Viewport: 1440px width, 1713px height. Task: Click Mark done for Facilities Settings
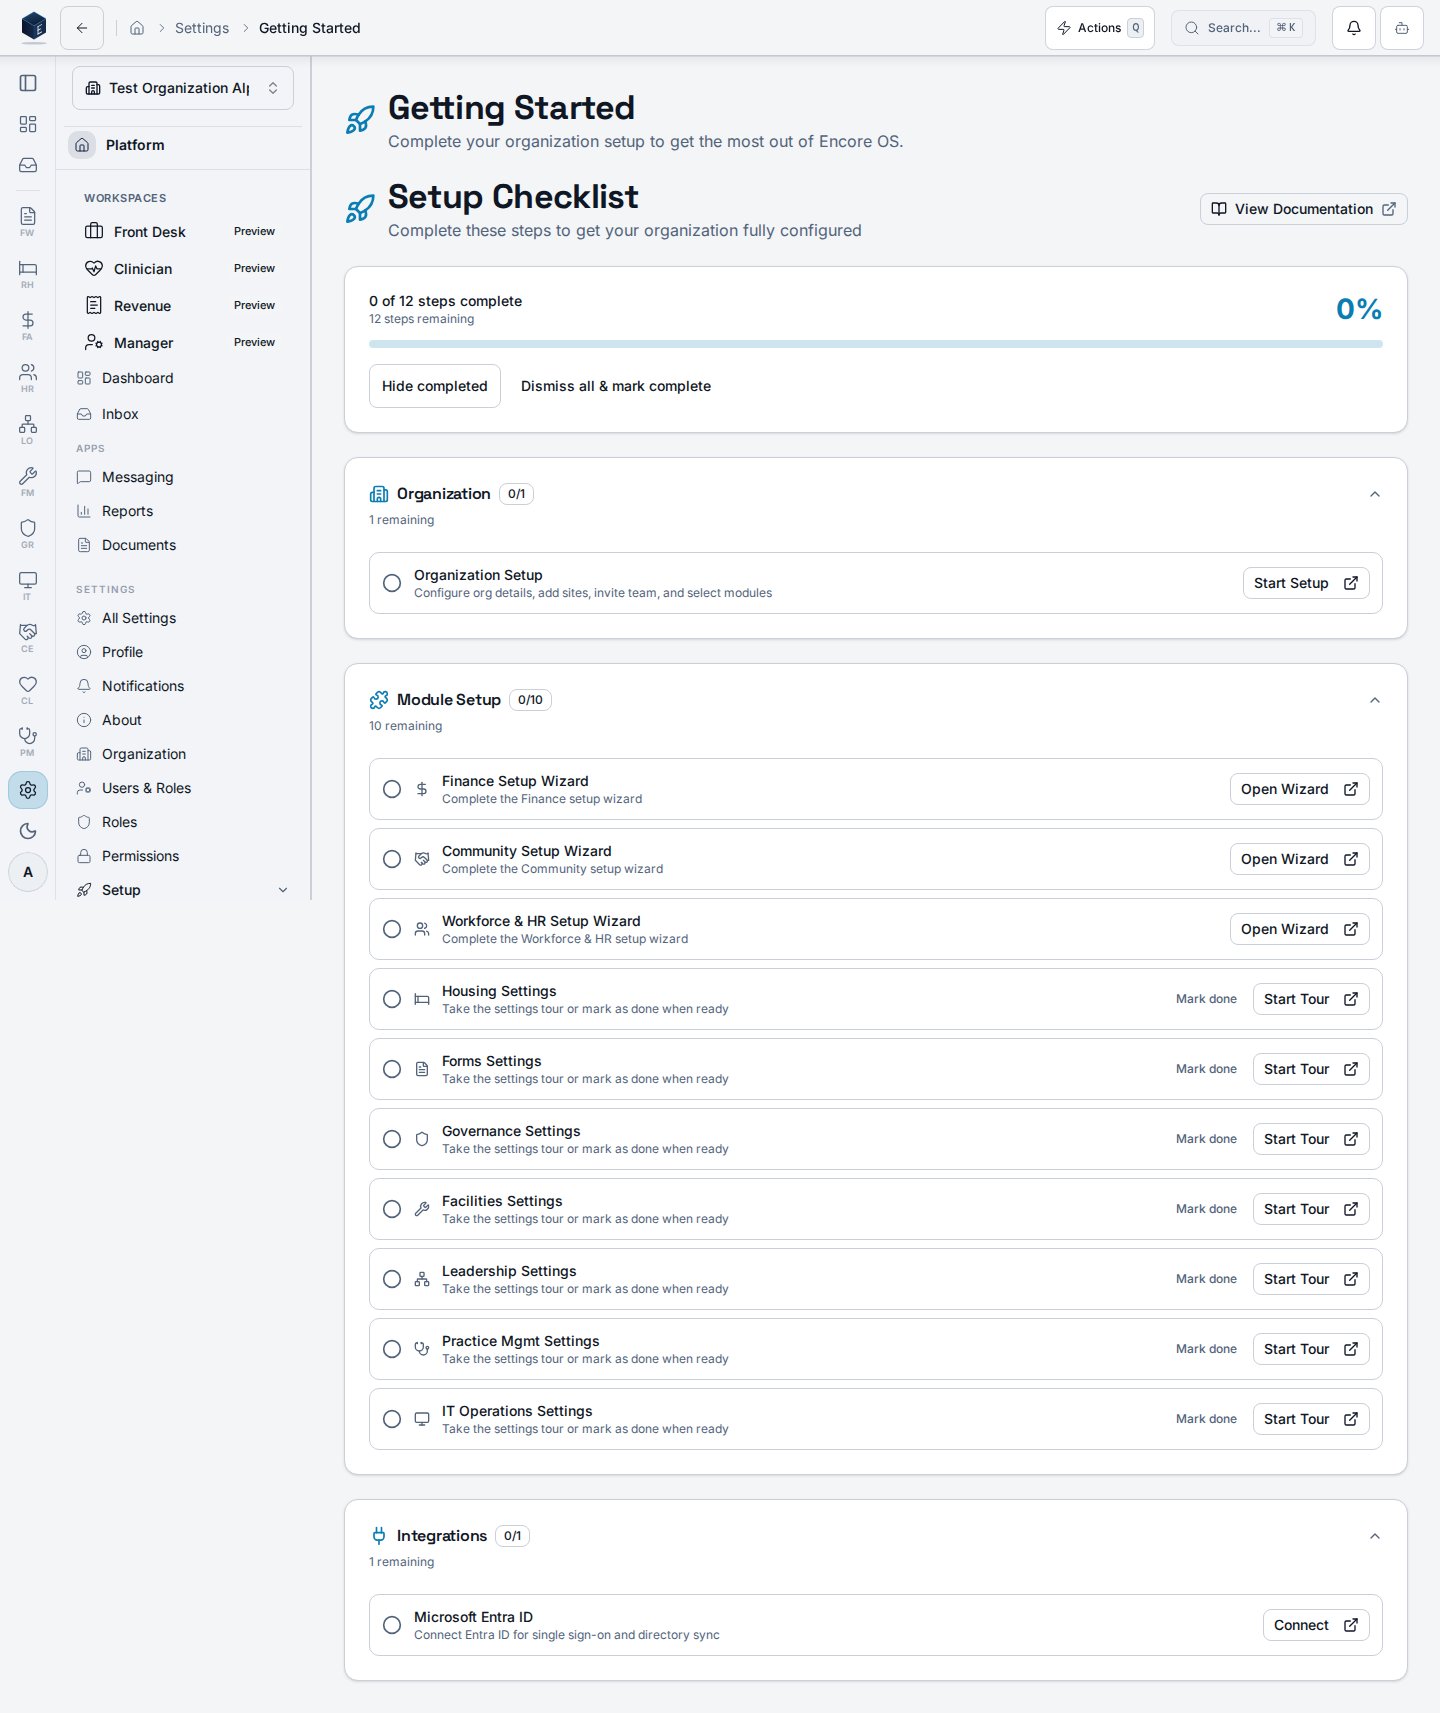point(1206,1209)
